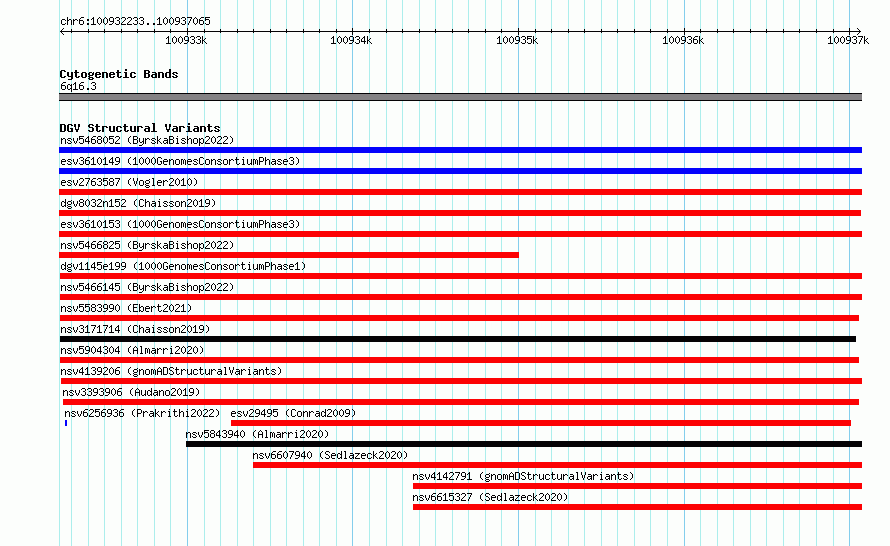Select the red bar under esv2763587
890x546 pixels.
click(460, 192)
